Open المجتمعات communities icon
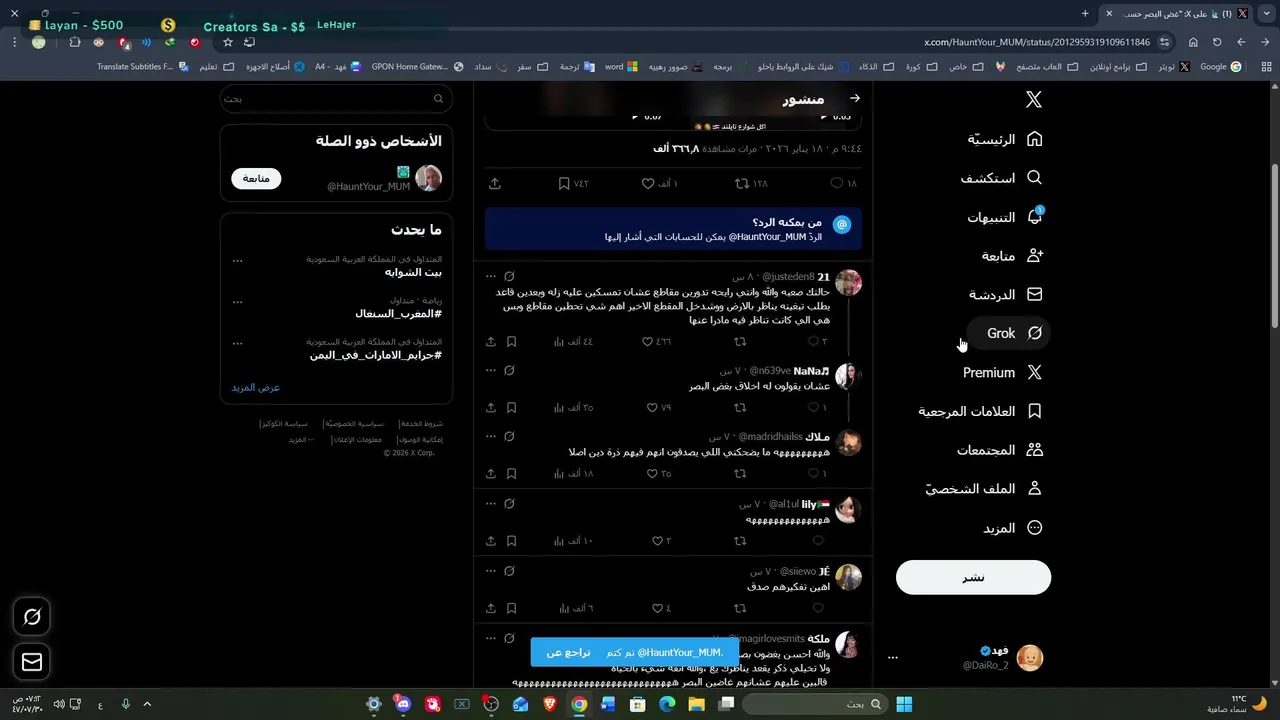Screen dimensions: 1280x720 coord(1035,450)
